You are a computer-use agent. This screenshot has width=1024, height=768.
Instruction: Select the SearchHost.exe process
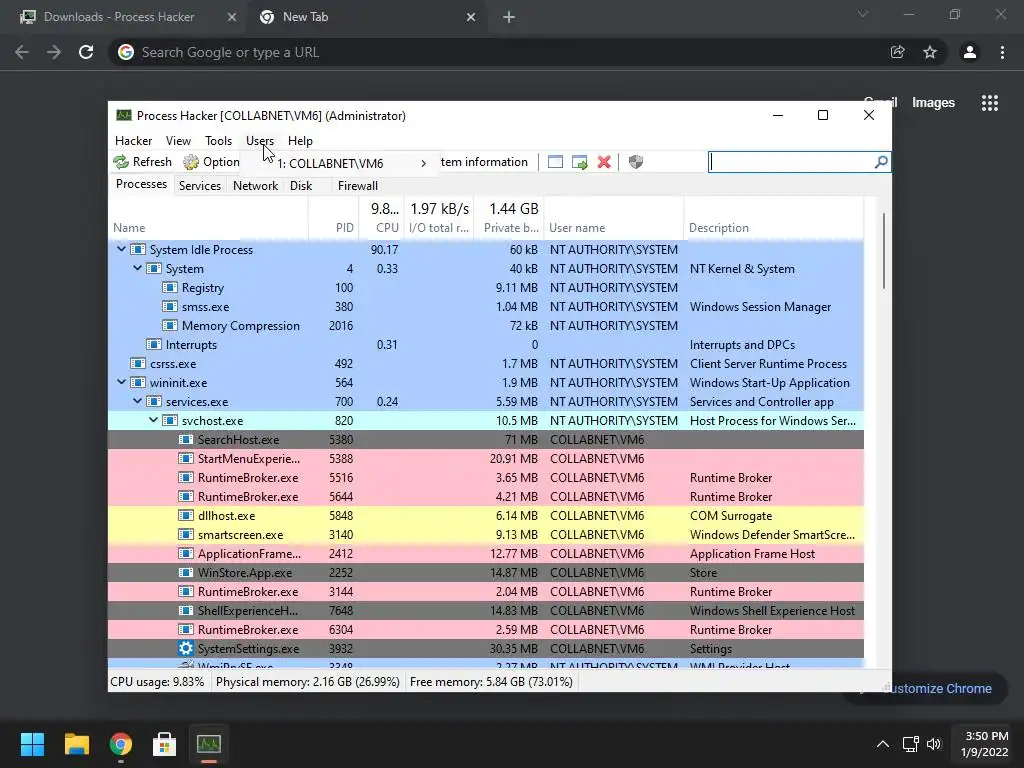click(486, 440)
